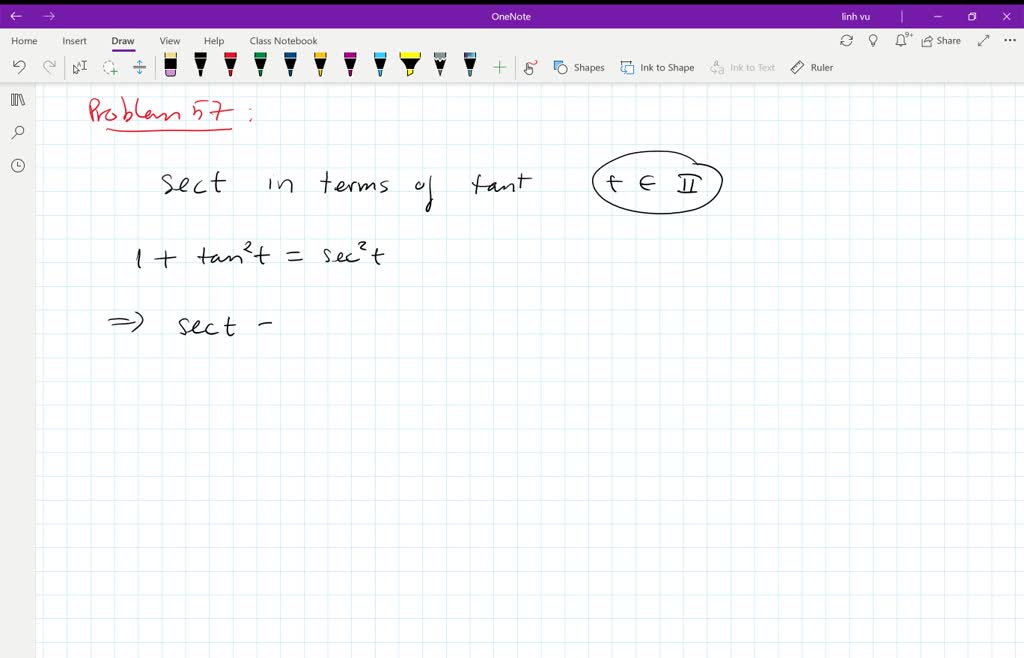Activate the Lasso Select tool
This screenshot has height=658, width=1024.
111,66
